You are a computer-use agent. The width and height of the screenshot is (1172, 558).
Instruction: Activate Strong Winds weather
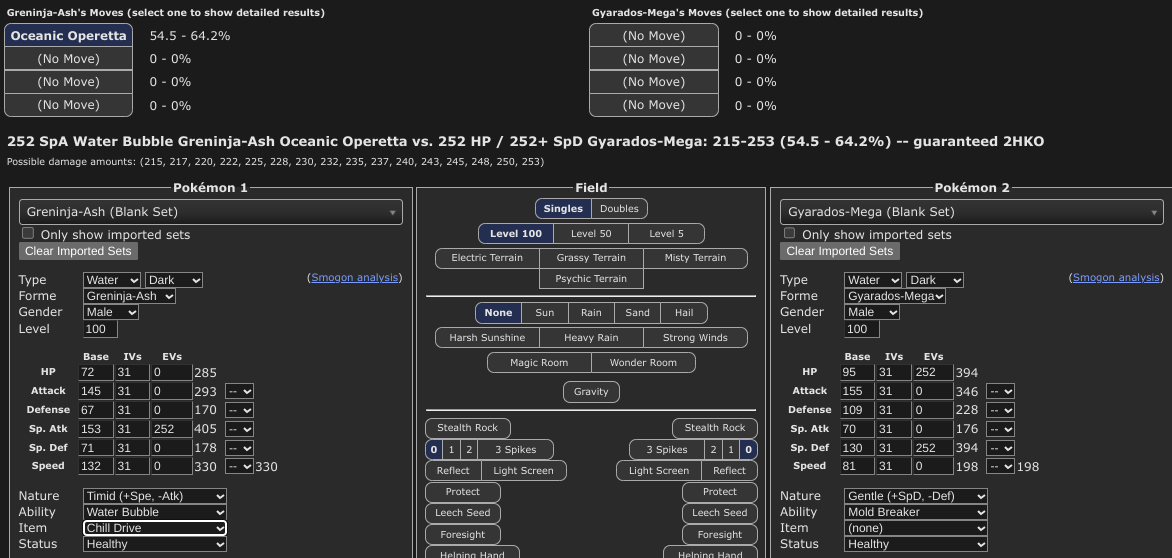click(695, 338)
